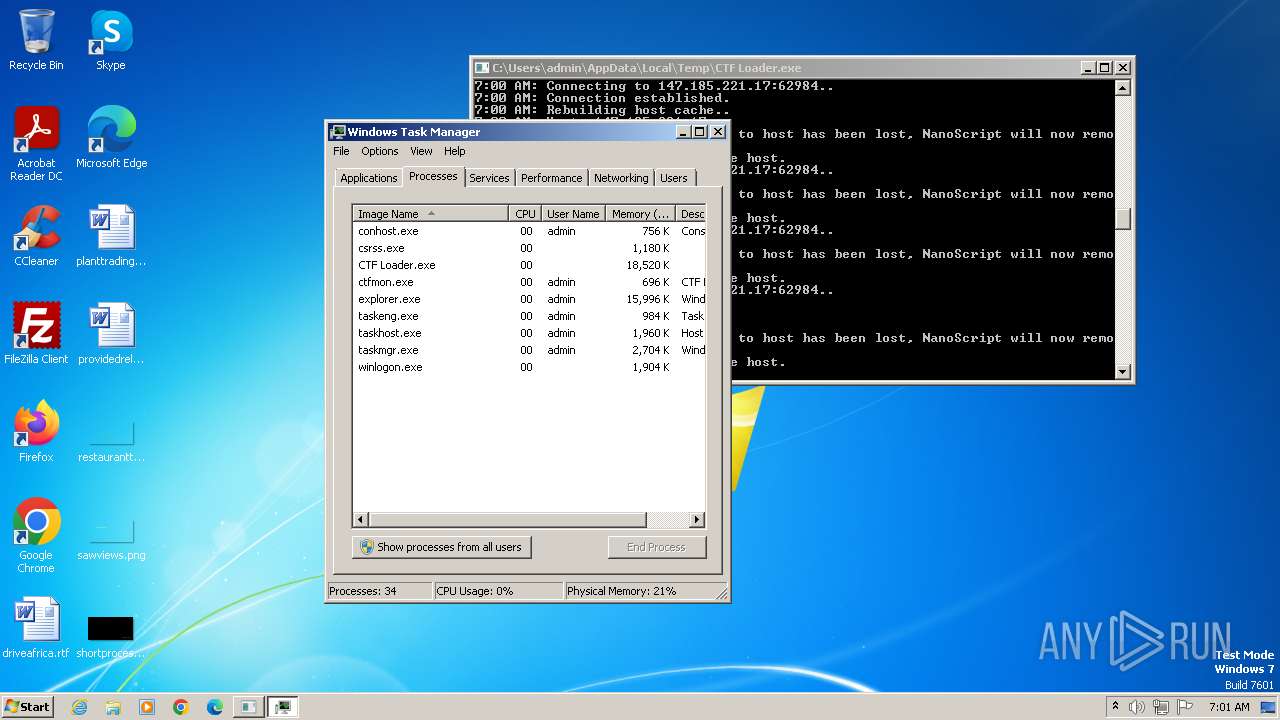
Task: Click the Start button
Action: 28,707
